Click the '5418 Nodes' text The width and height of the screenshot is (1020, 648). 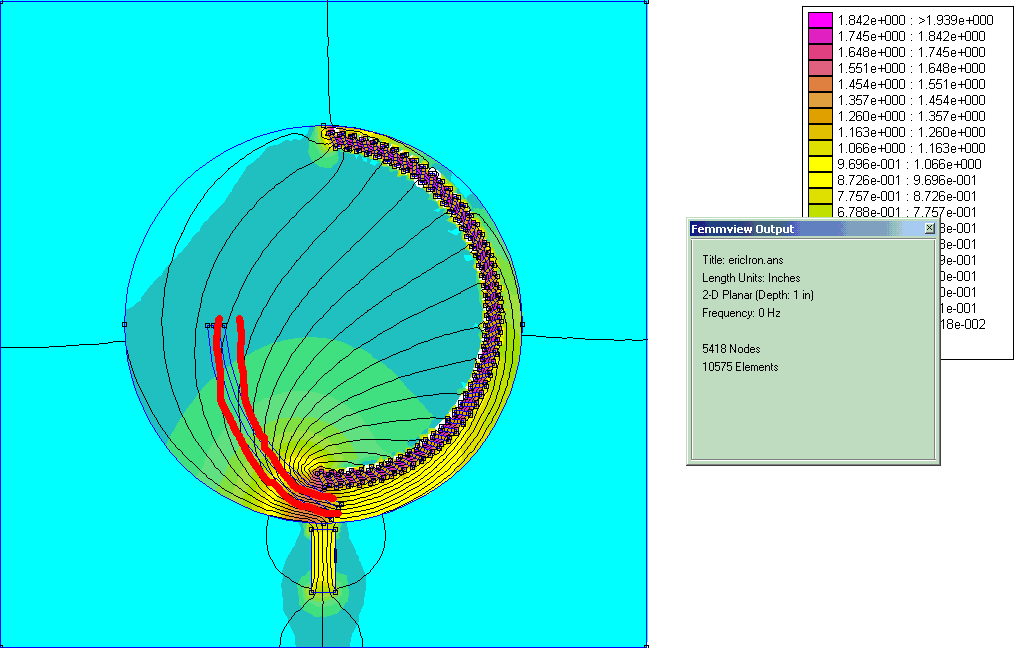coord(731,349)
